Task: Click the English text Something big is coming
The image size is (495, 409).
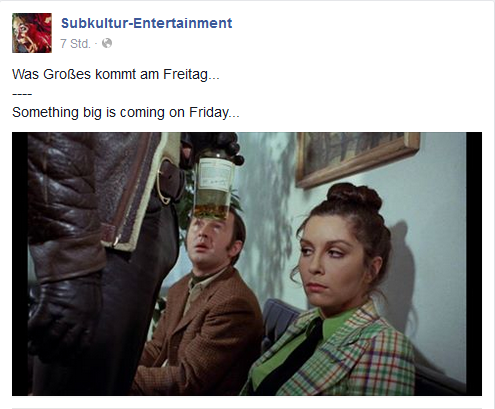Action: point(126,112)
